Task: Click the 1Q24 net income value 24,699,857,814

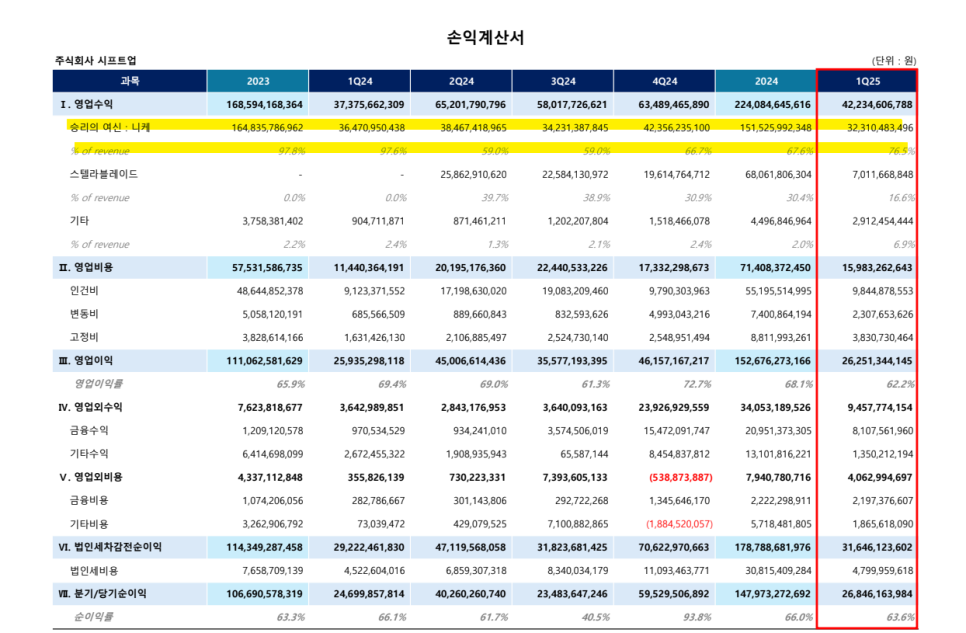Action: [x=368, y=594]
